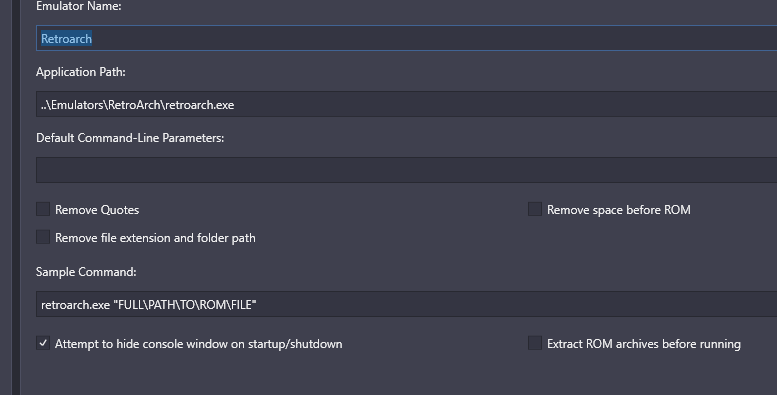
Task: Check Remove file extension and folder path
Action: point(43,237)
